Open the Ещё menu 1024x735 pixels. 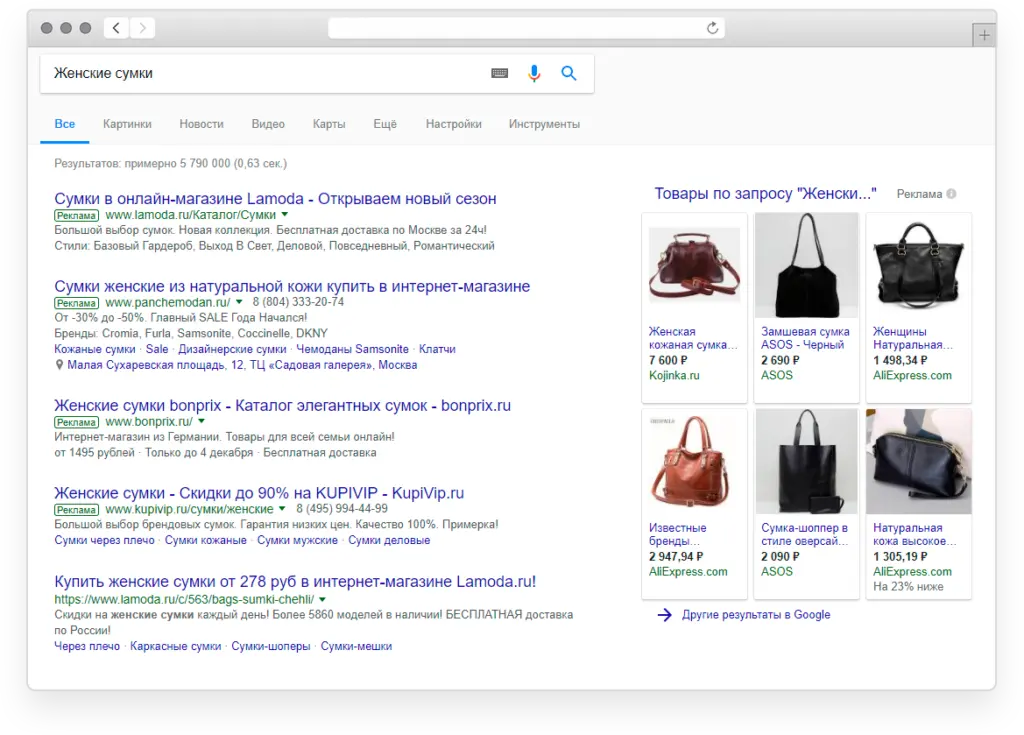tap(385, 124)
